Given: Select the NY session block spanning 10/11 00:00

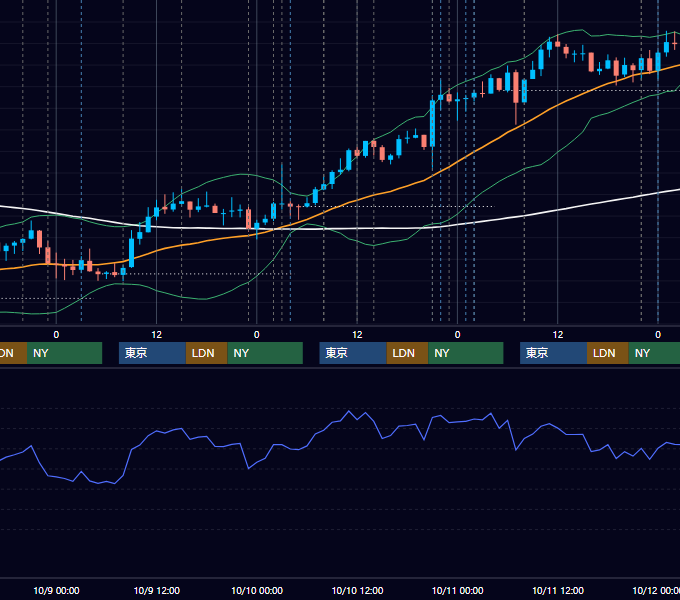Looking at the screenshot, I should [x=466, y=353].
